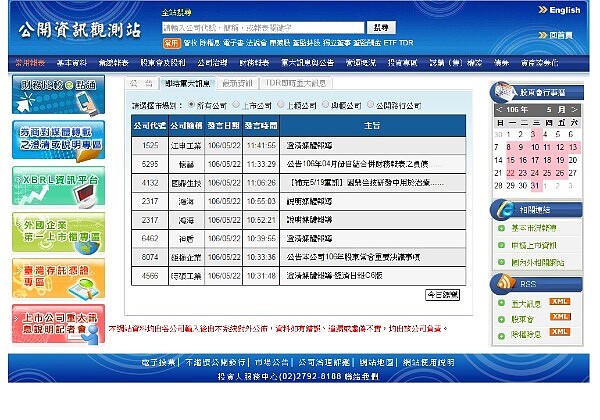
Task: Click the double-arrow icon beside English
Action: [x=543, y=10]
